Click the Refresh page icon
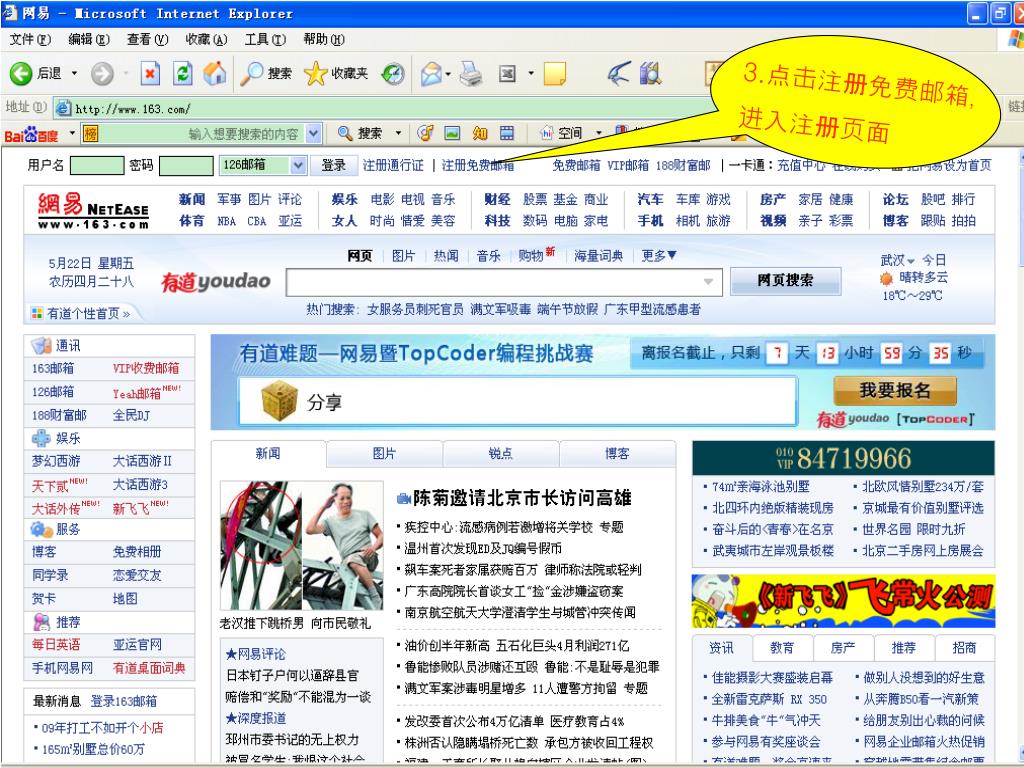 tap(183, 74)
